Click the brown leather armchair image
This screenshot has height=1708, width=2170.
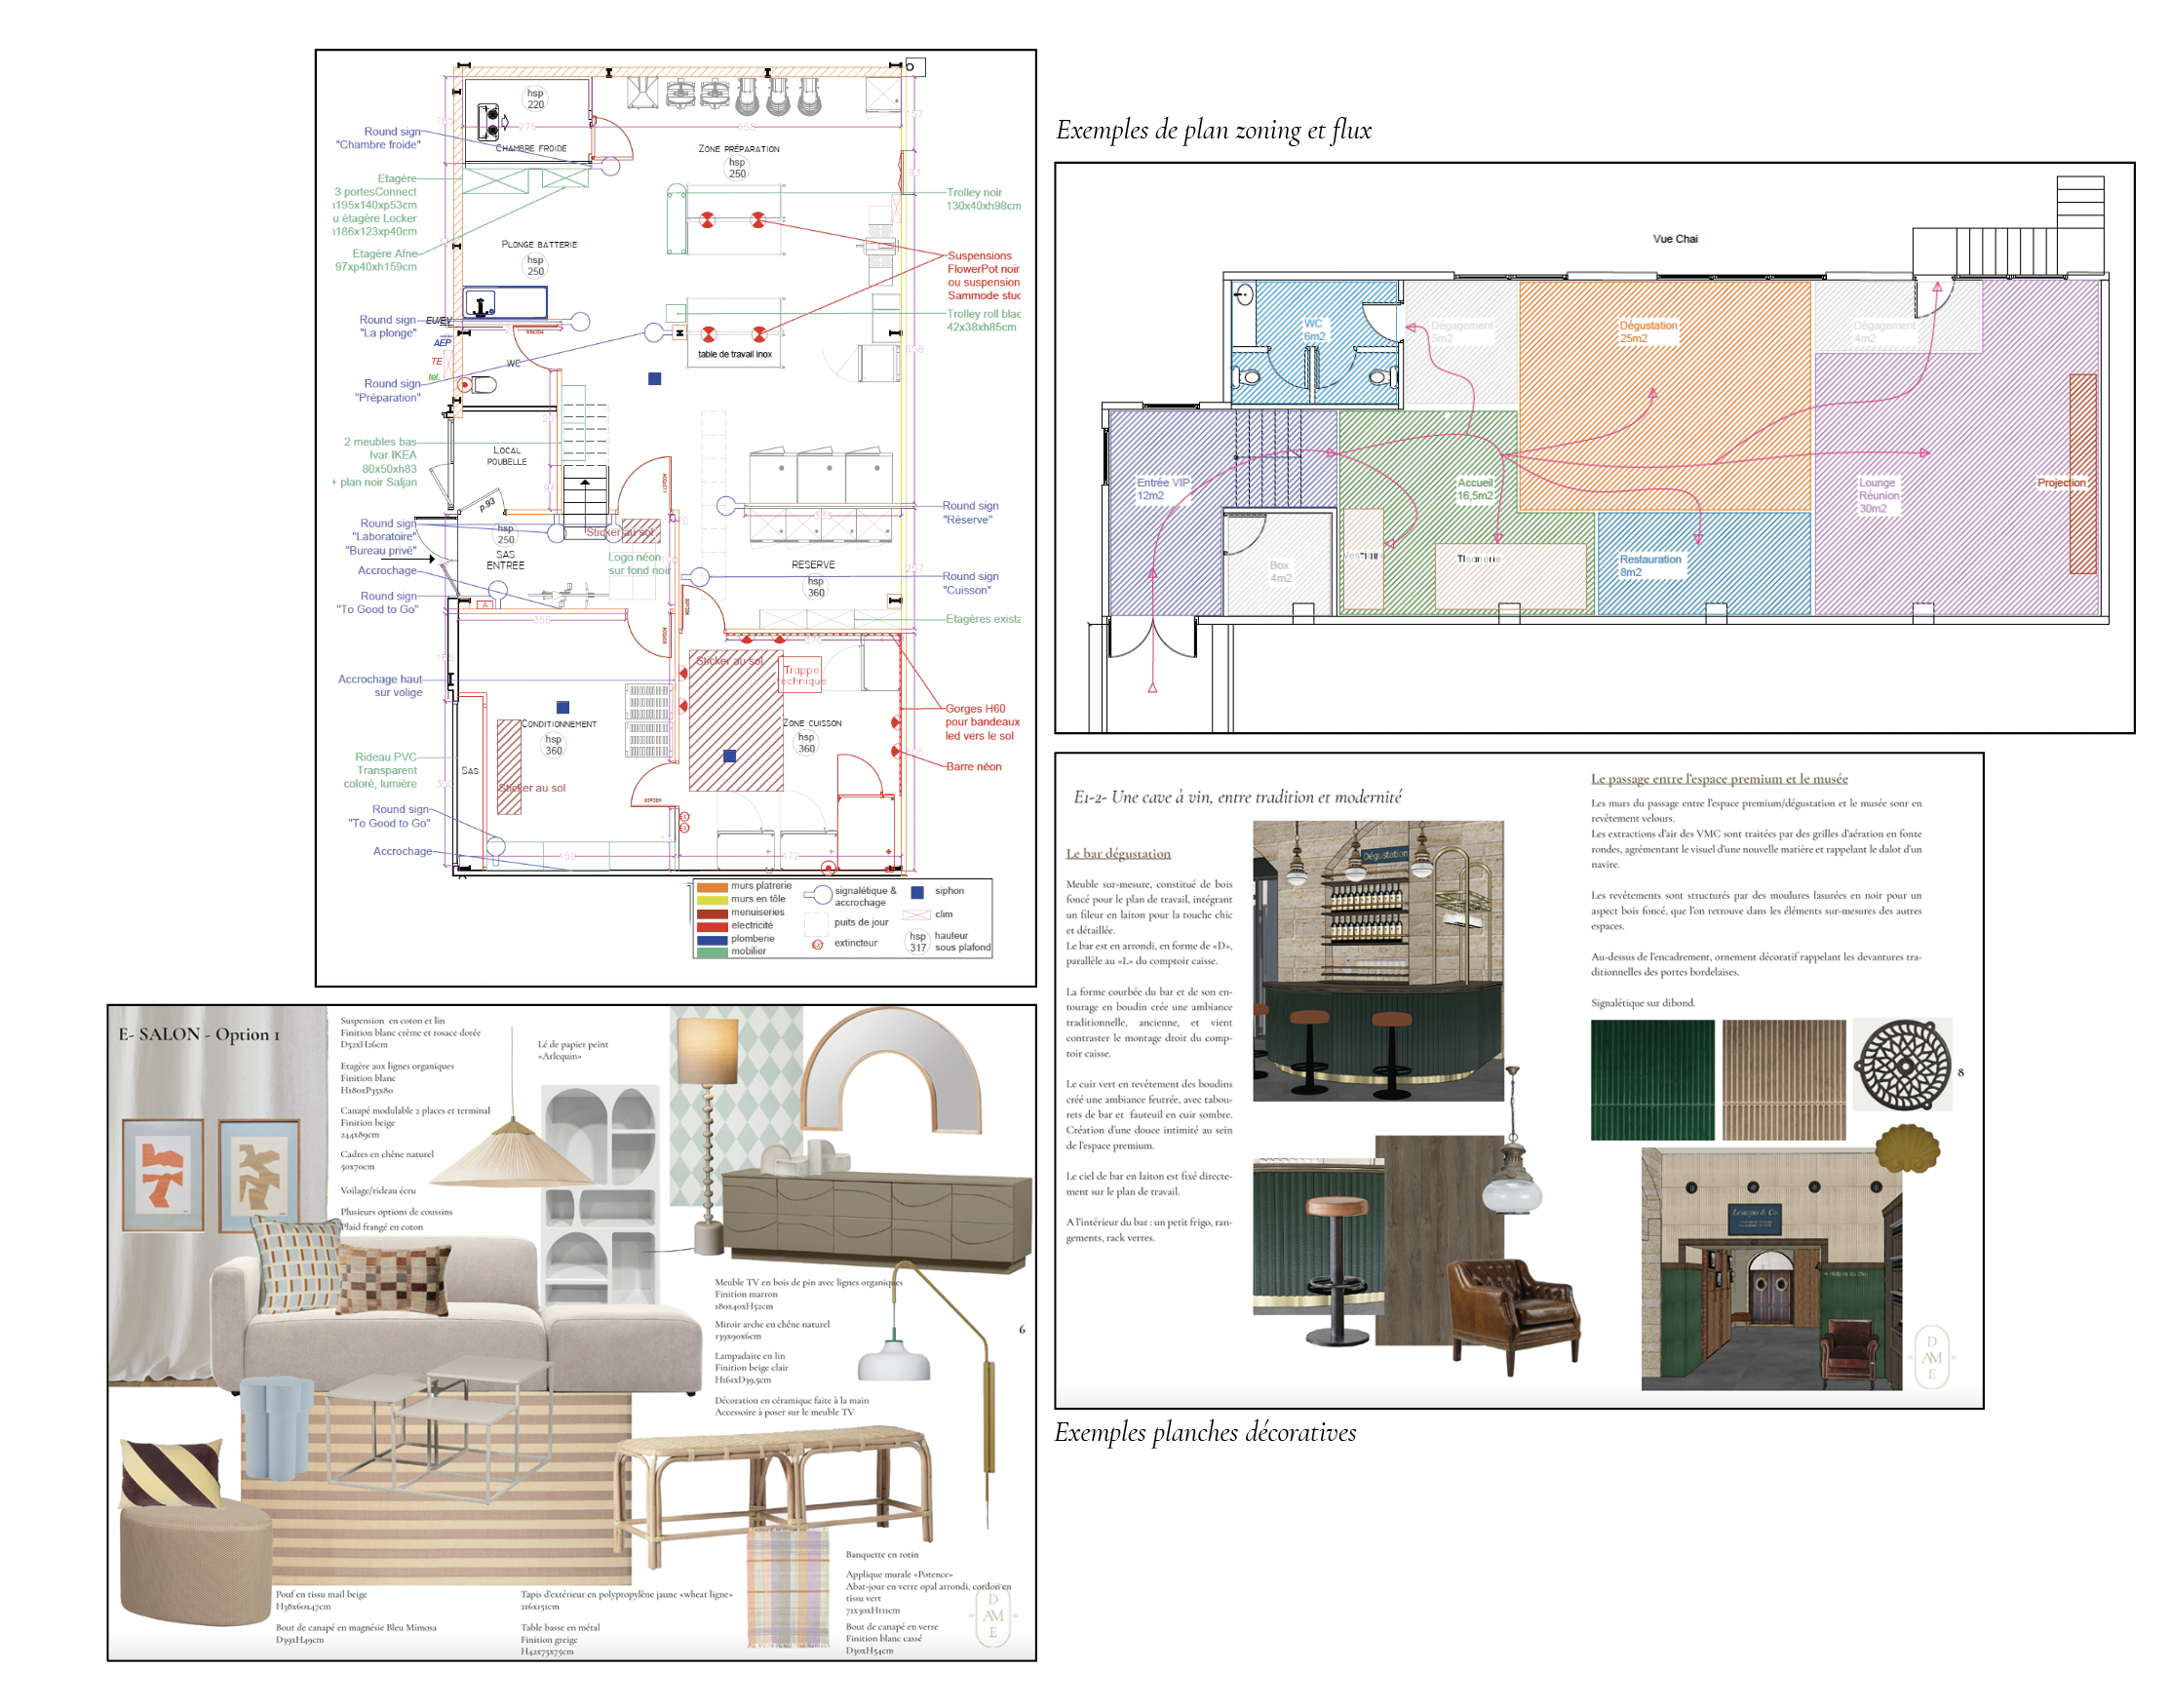[x=1513, y=1309]
